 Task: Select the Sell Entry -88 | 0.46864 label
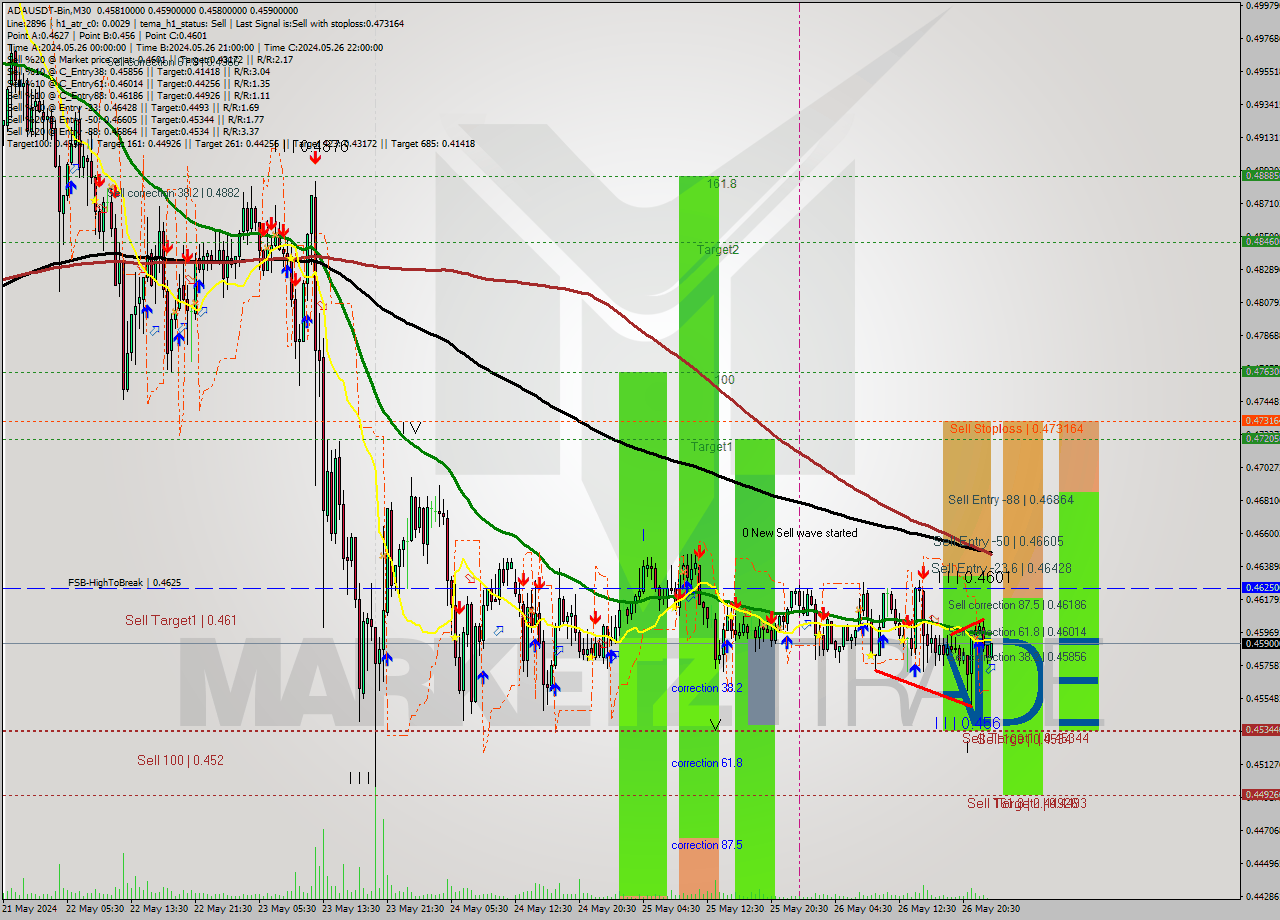click(1011, 499)
